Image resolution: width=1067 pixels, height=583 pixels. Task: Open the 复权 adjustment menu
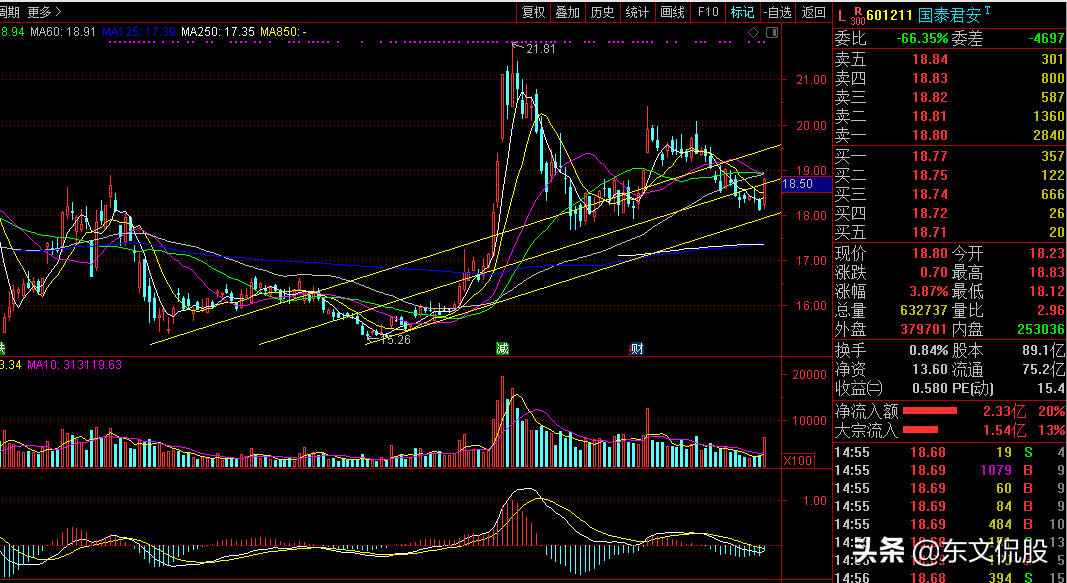534,12
